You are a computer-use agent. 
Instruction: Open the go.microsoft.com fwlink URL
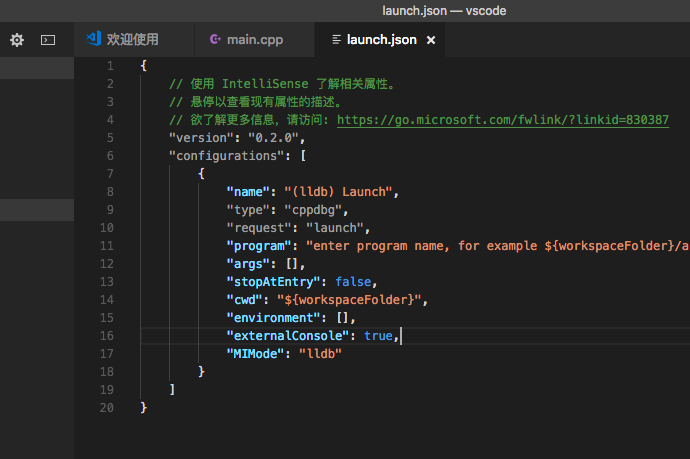coord(503,119)
